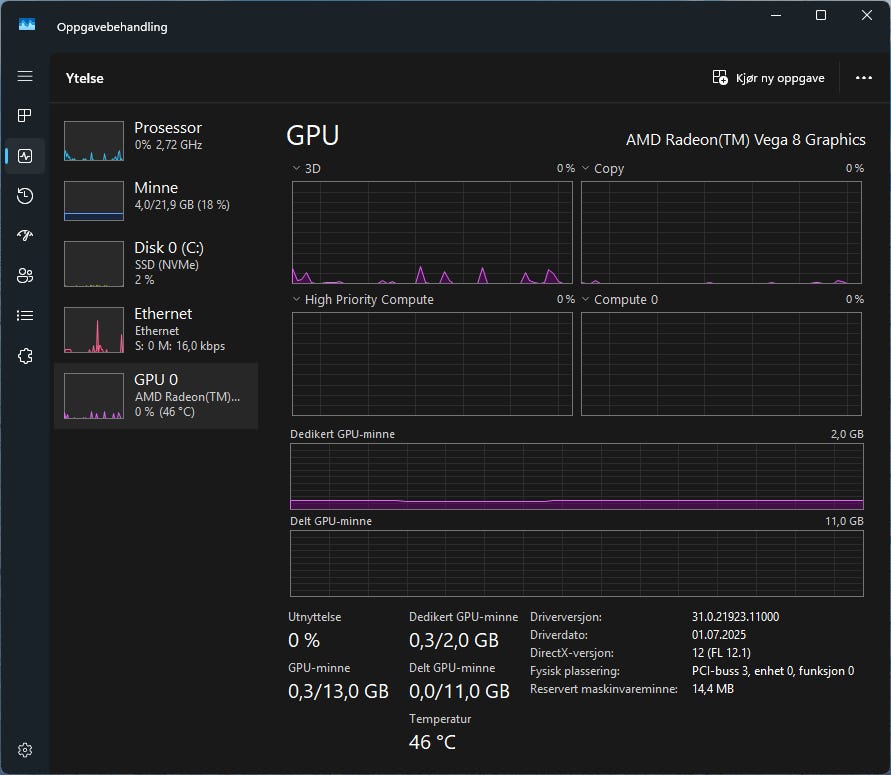Go to the Processes page icon
The width and height of the screenshot is (891, 775).
click(25, 116)
